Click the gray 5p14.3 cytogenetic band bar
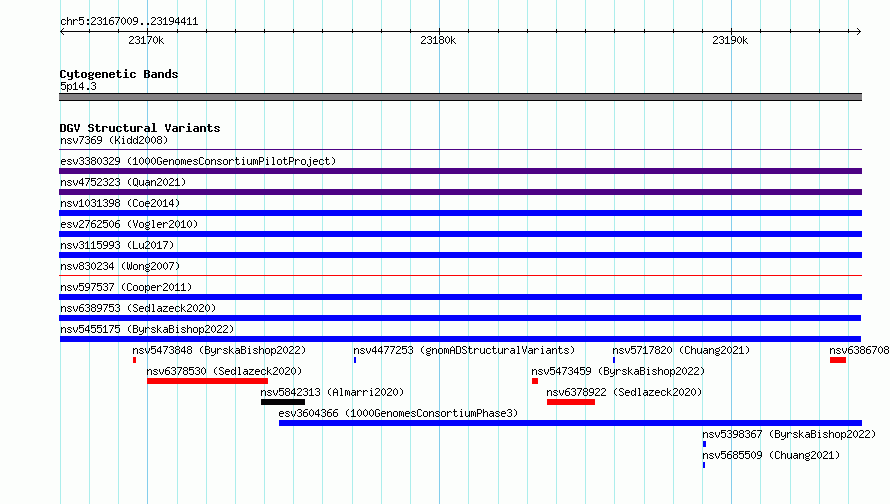The image size is (890, 504). pyautogui.click(x=460, y=97)
